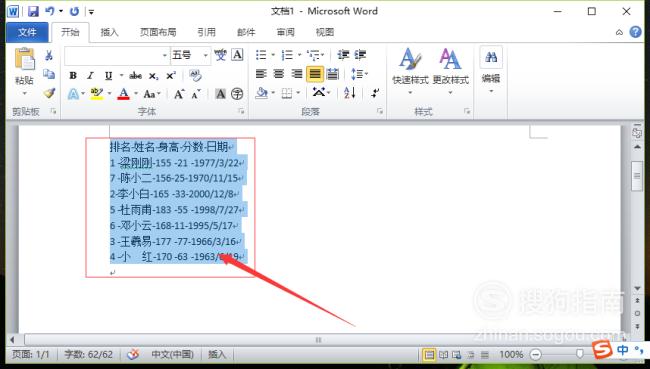Open Word Help question mark
Screen dimensions: 650x369
(x=635, y=32)
